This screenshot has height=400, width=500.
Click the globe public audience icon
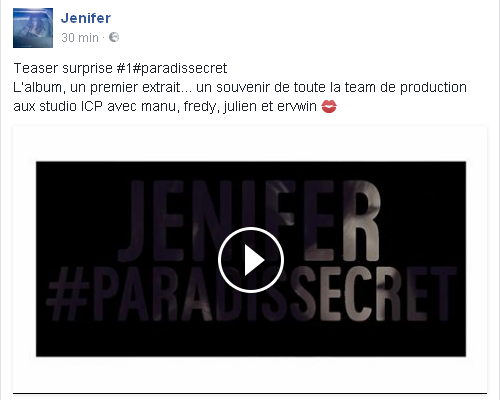click(114, 37)
